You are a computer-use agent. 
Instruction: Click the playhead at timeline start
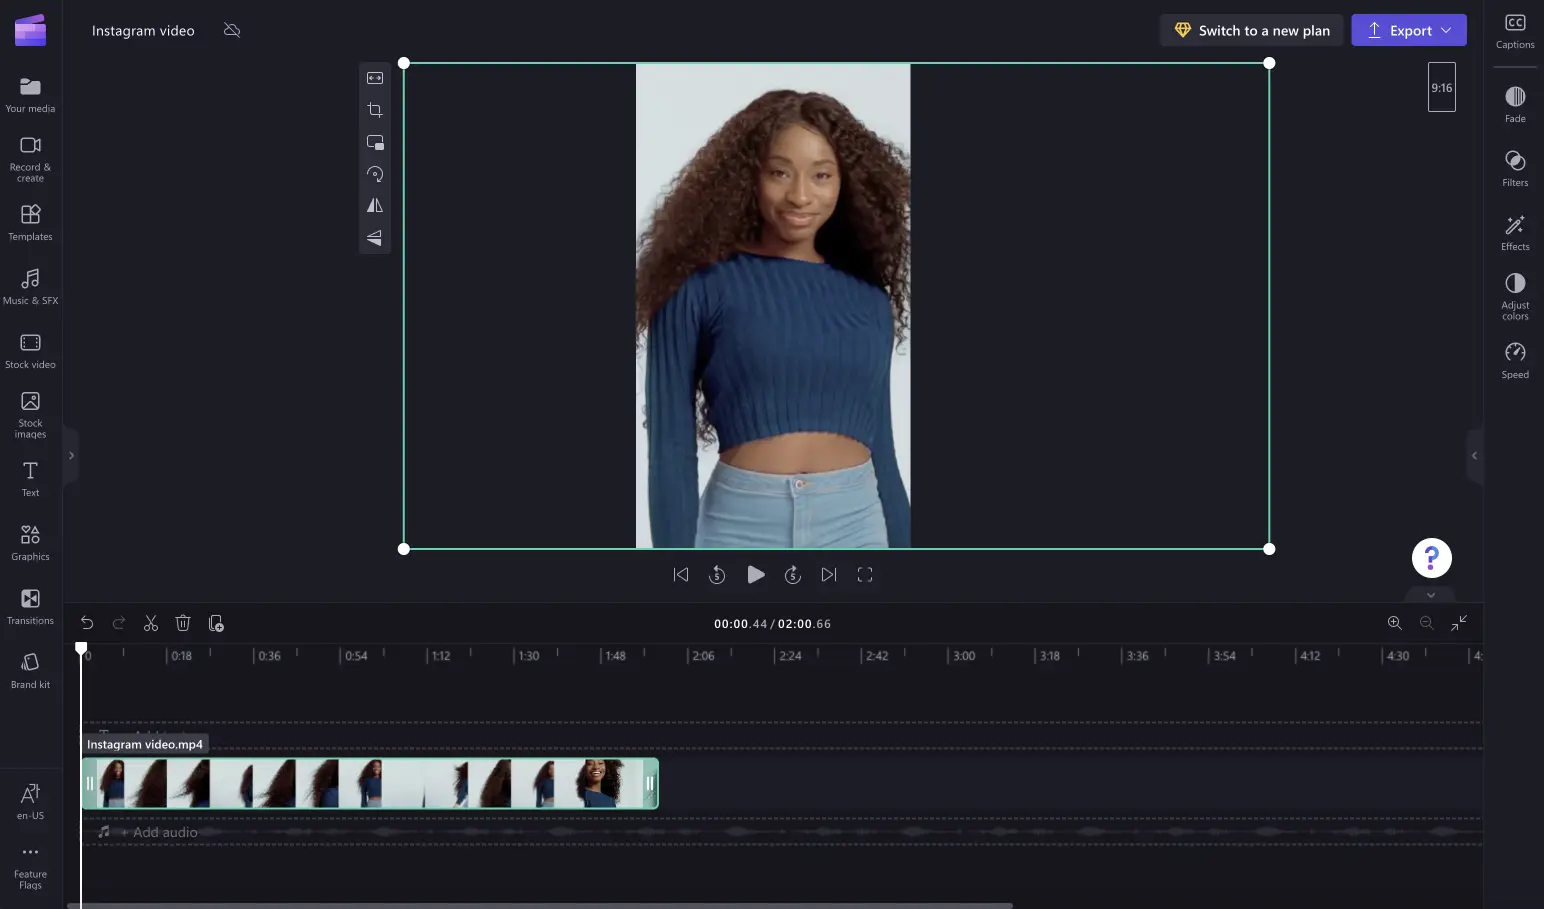81,648
